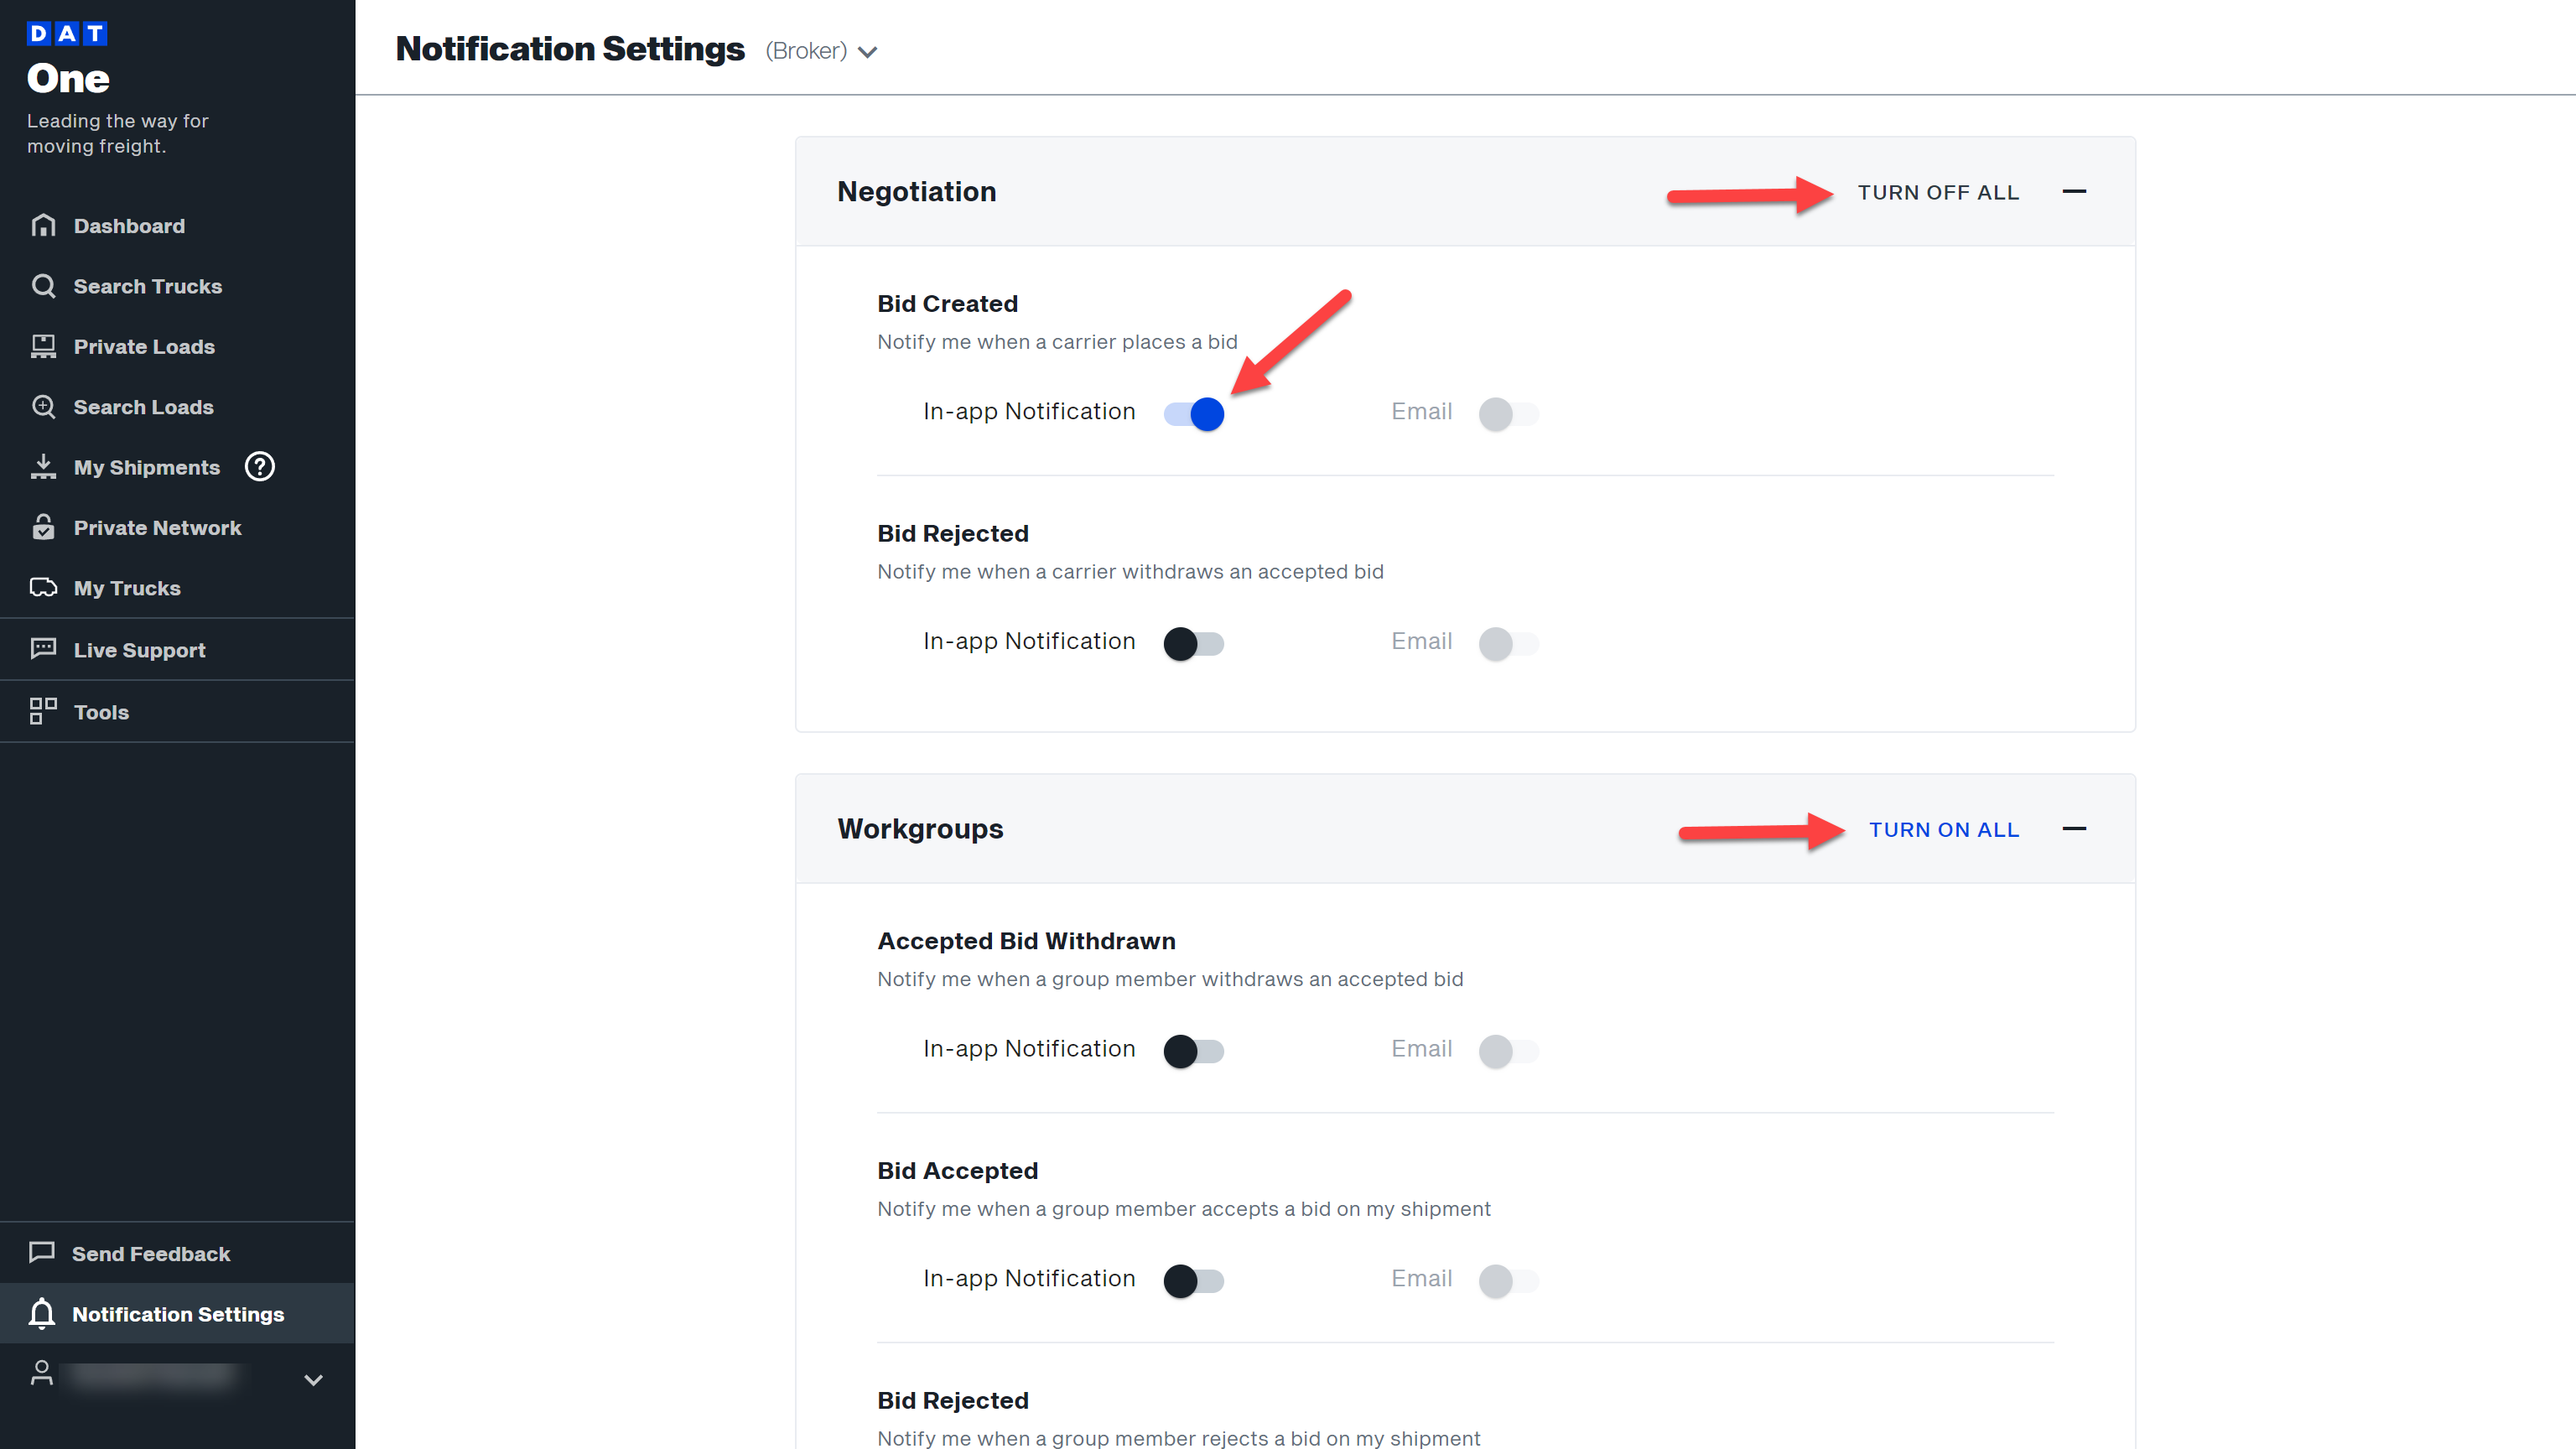Select the Search Trucks icon
This screenshot has width=2576, height=1449.
[44, 286]
